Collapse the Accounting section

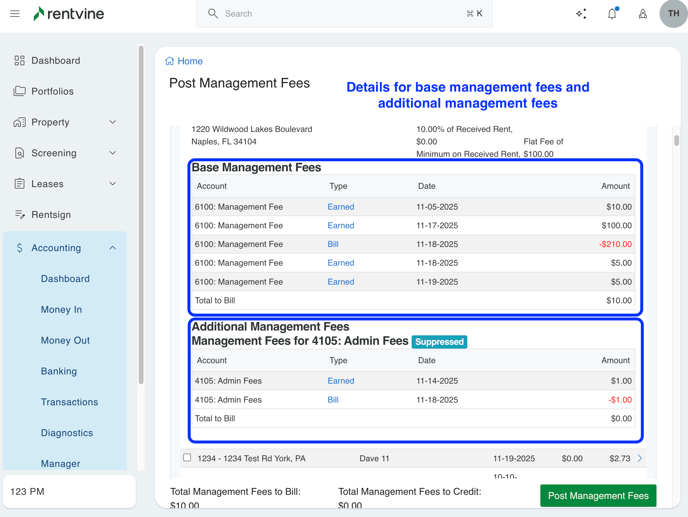coord(112,248)
